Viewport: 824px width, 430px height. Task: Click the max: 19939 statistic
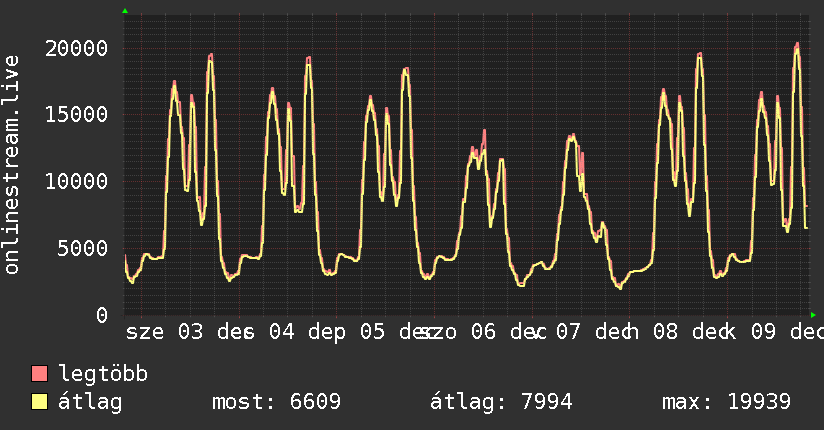pos(726,402)
